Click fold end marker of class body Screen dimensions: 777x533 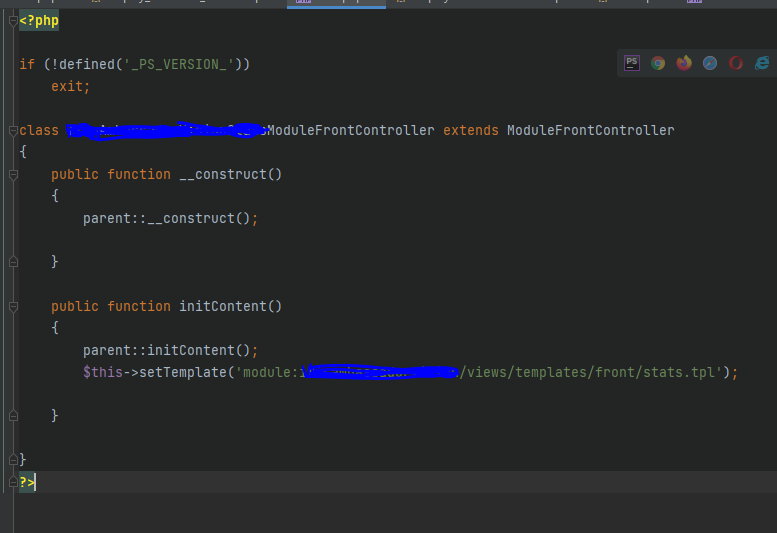(13, 459)
